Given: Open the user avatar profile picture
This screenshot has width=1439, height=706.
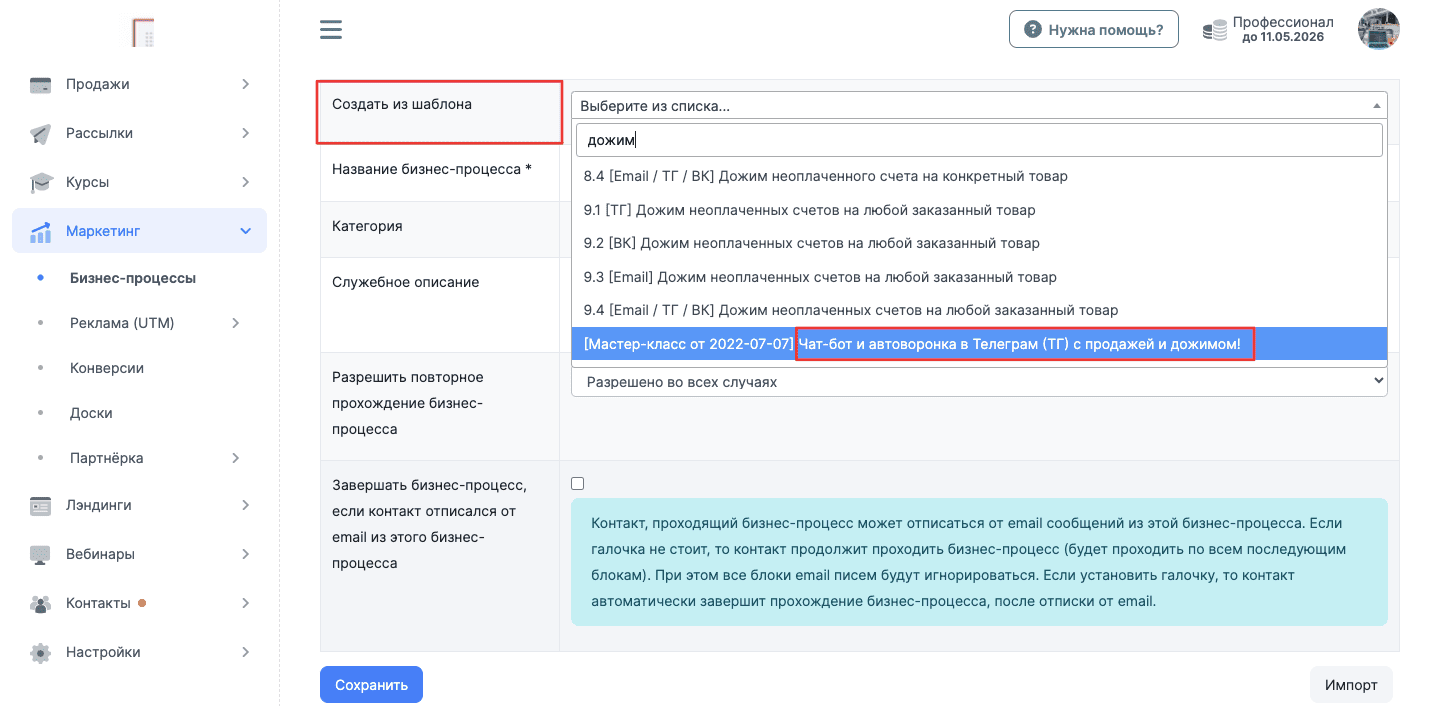Looking at the screenshot, I should pyautogui.click(x=1378, y=29).
